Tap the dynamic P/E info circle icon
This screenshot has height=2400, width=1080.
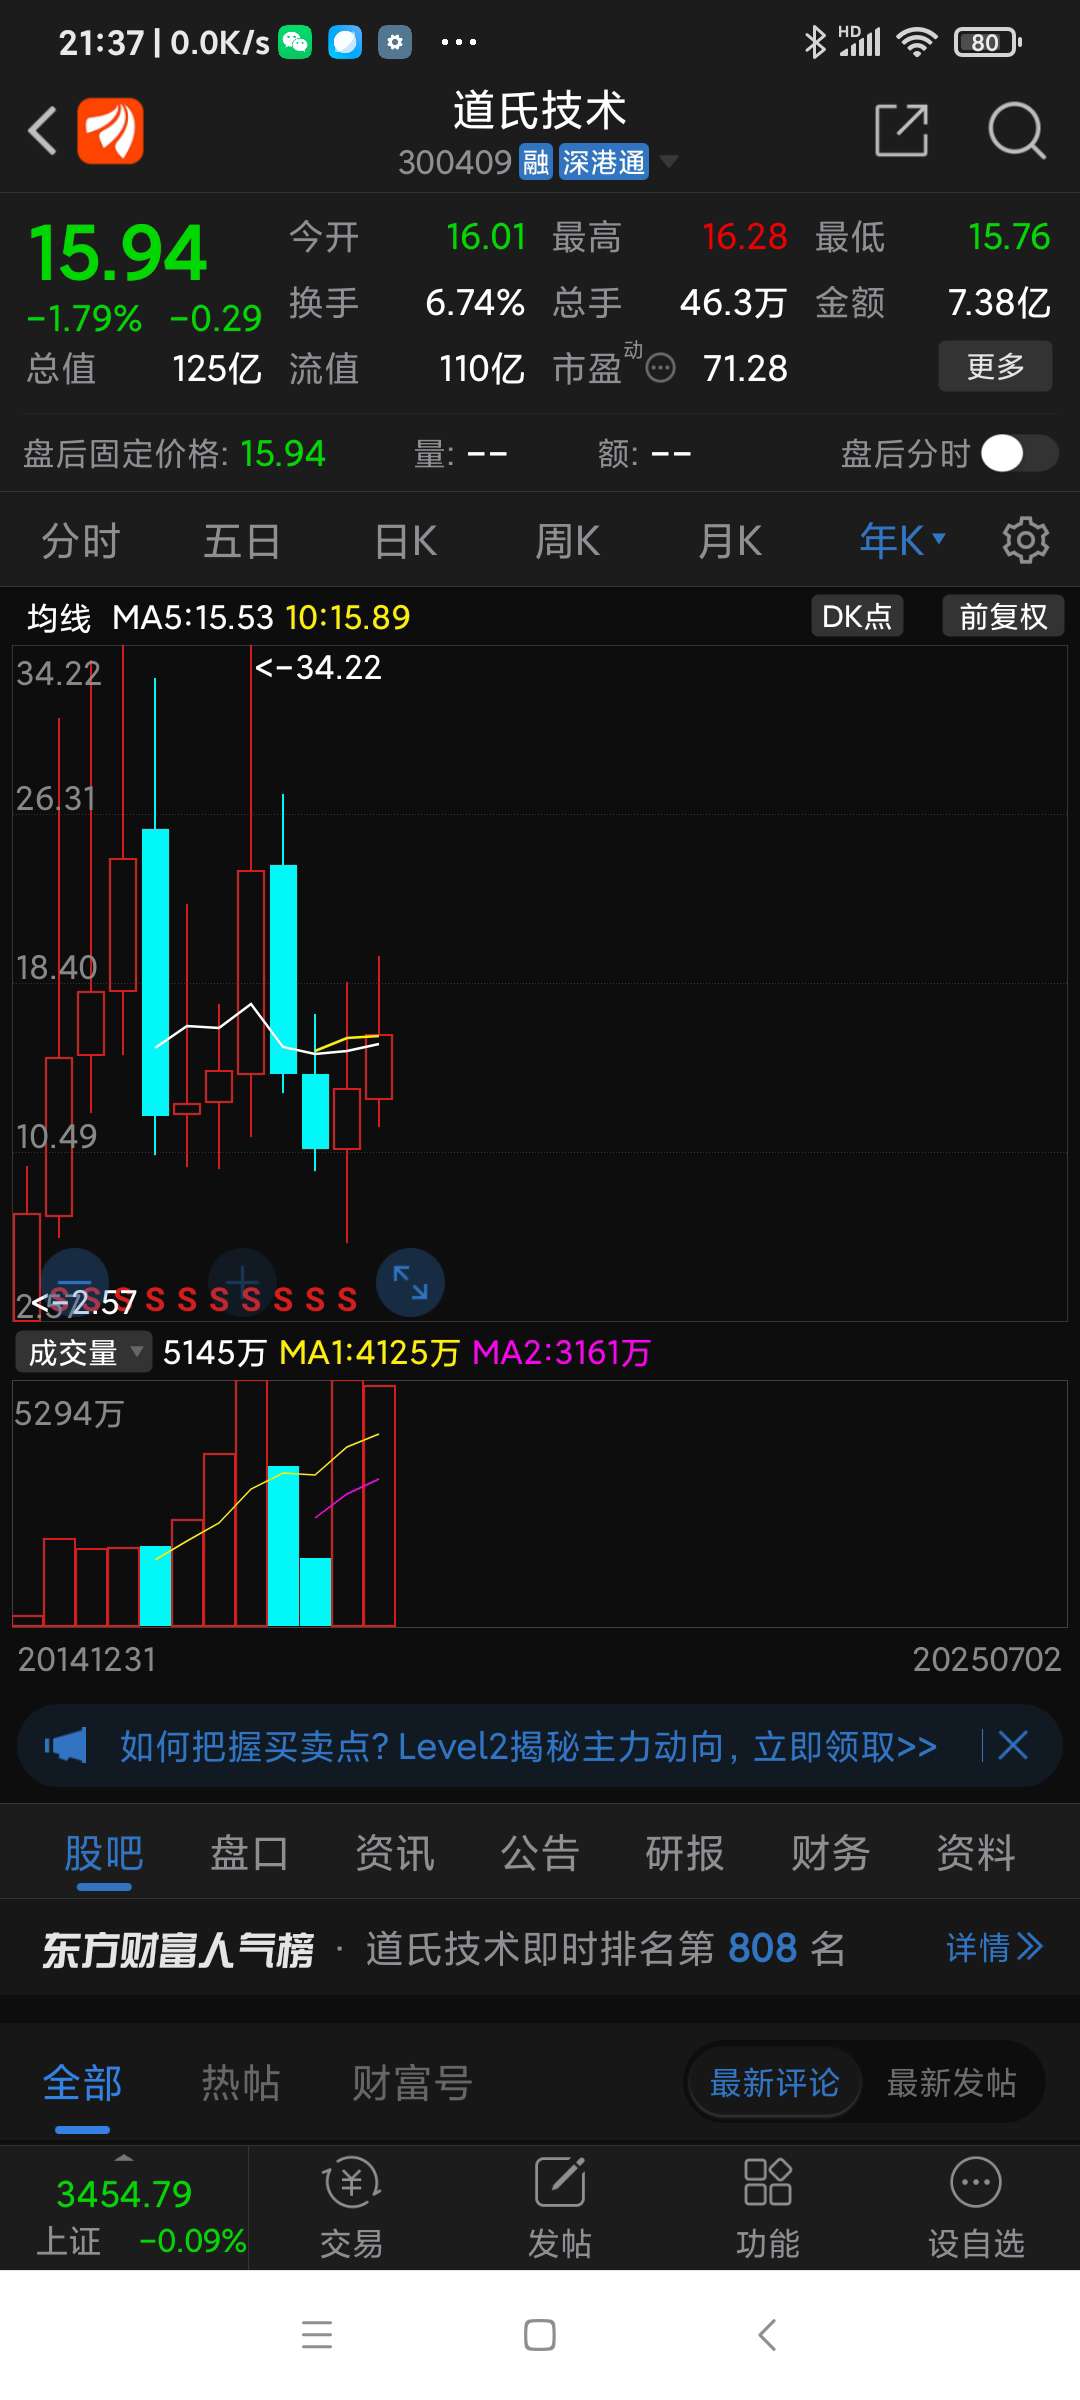[x=660, y=369]
